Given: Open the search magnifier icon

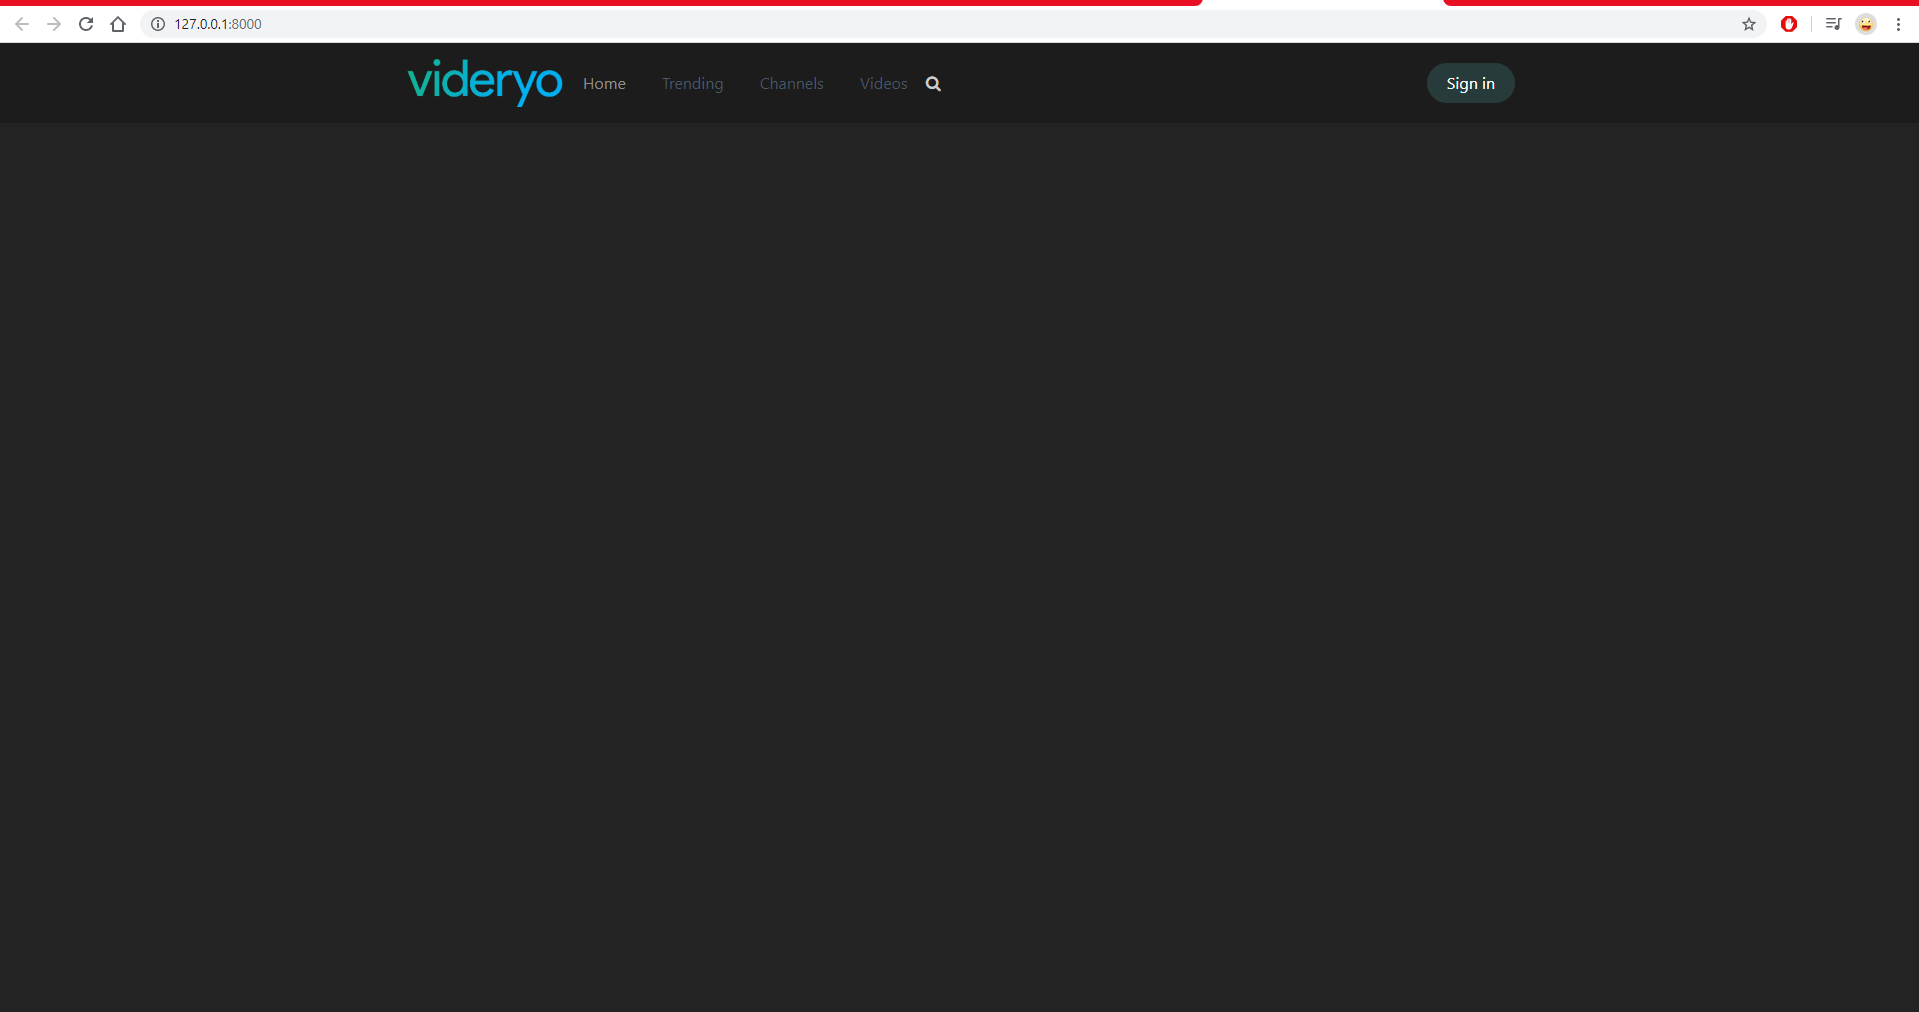Looking at the screenshot, I should [933, 84].
